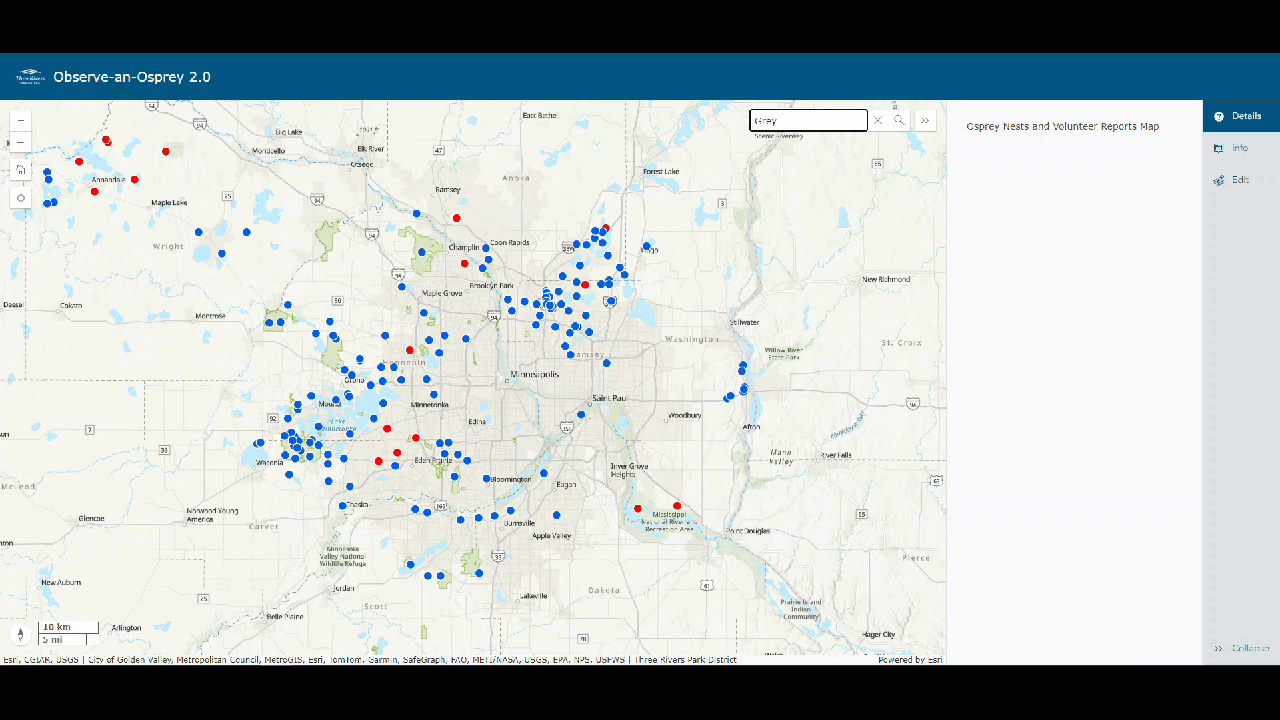
Task: Collapse the side panel
Action: [x=1241, y=648]
